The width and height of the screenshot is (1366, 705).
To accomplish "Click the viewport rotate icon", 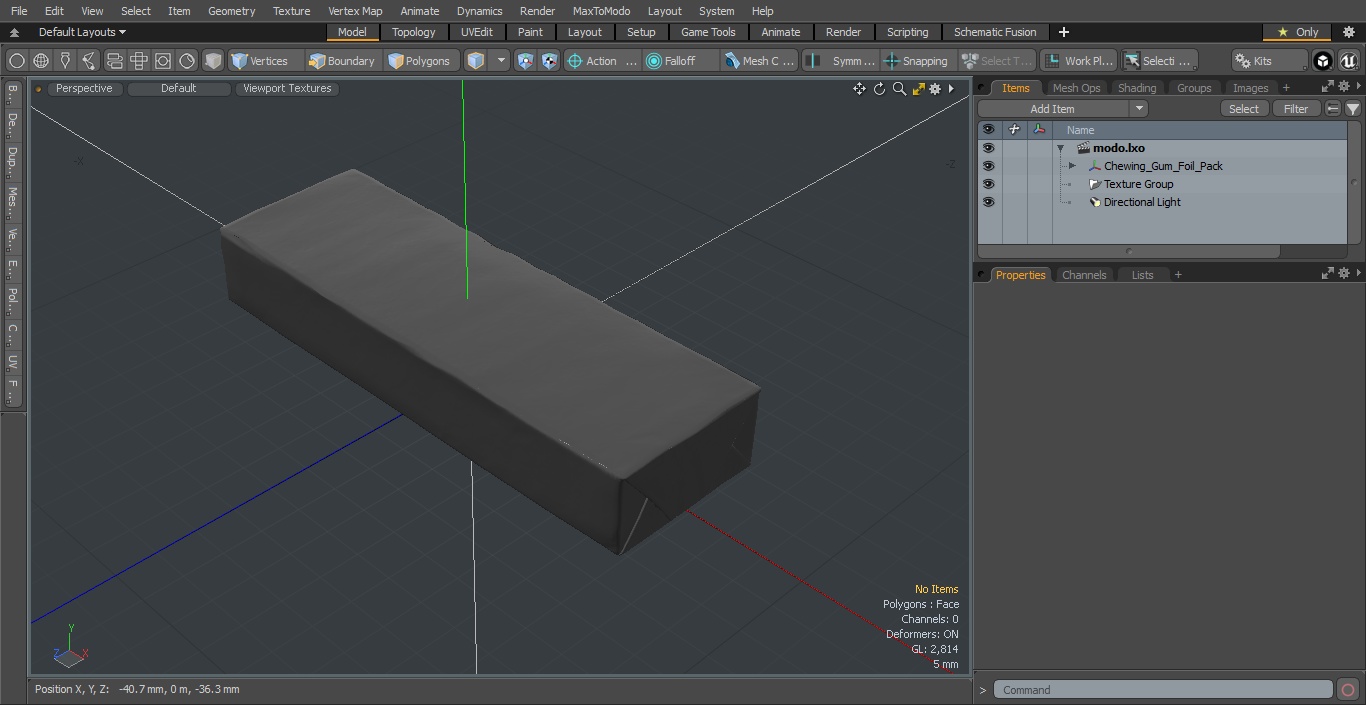I will pos(879,89).
